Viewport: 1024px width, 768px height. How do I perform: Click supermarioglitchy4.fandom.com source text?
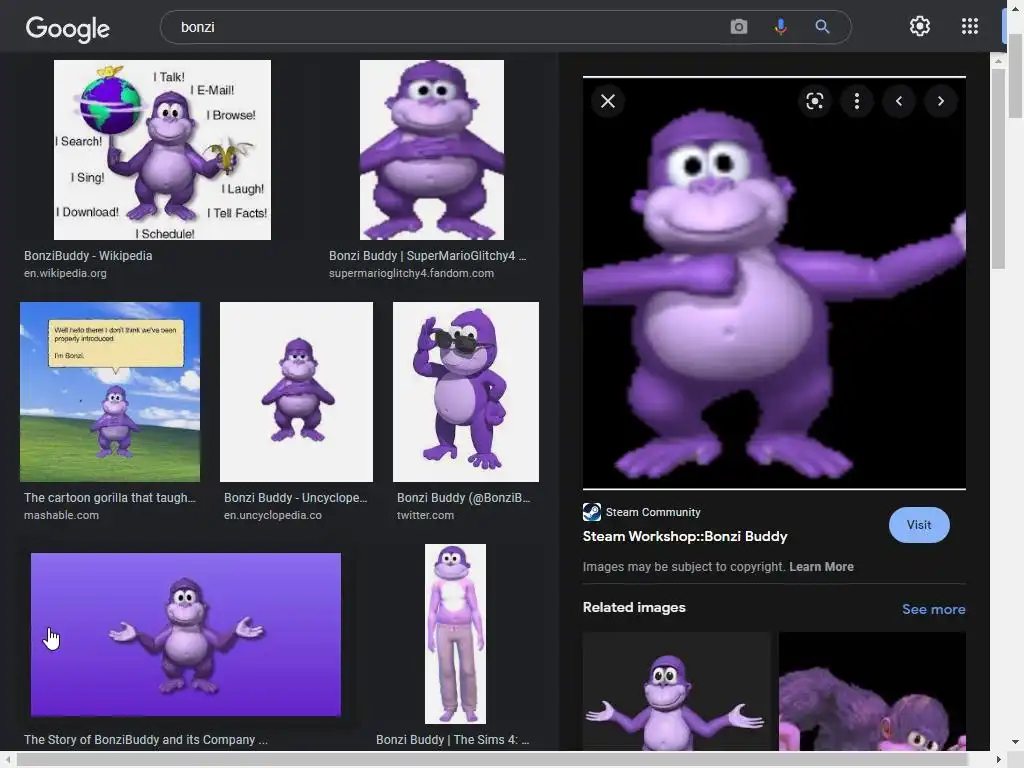point(411,273)
